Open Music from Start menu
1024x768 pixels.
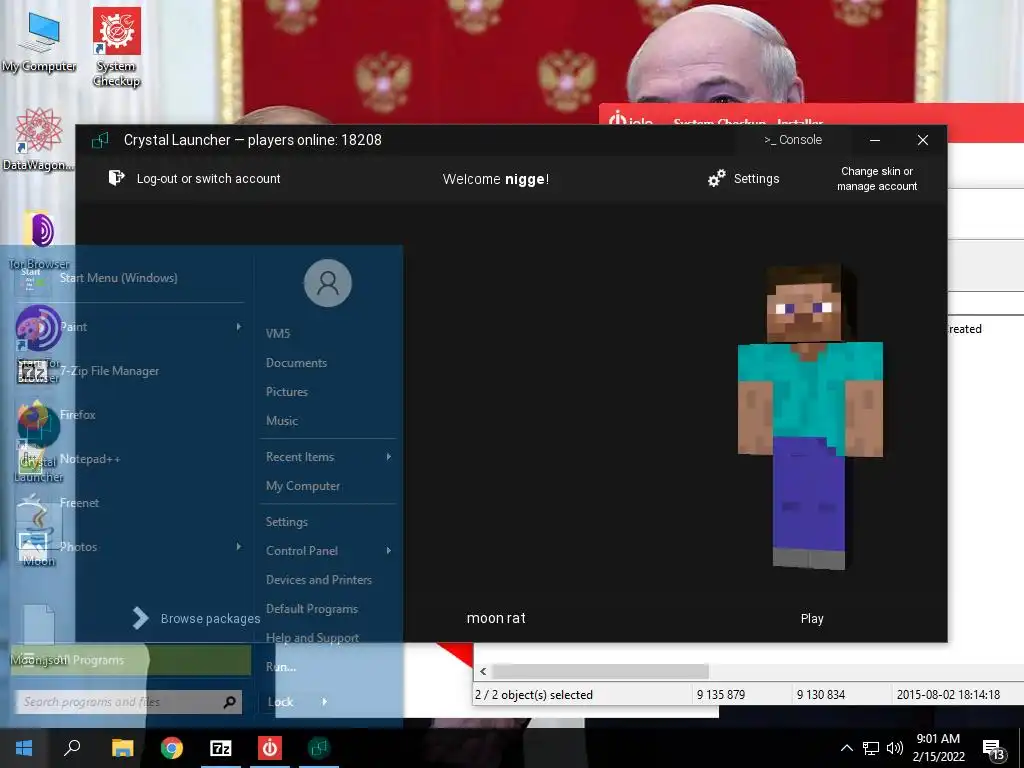(281, 421)
